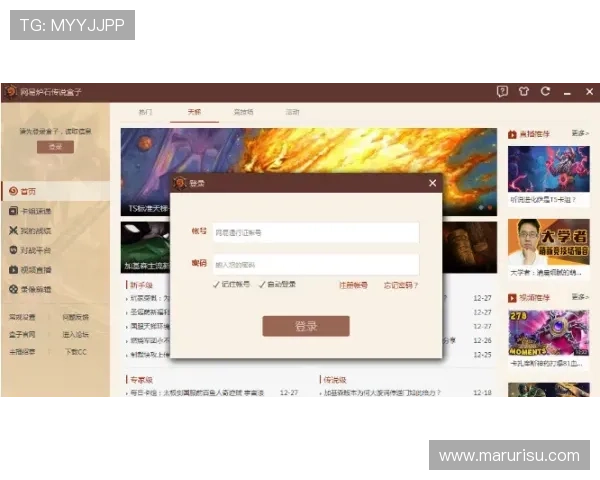The width and height of the screenshot is (600, 480).
Task: Switch to the 热门 tab
Action: pos(145,112)
